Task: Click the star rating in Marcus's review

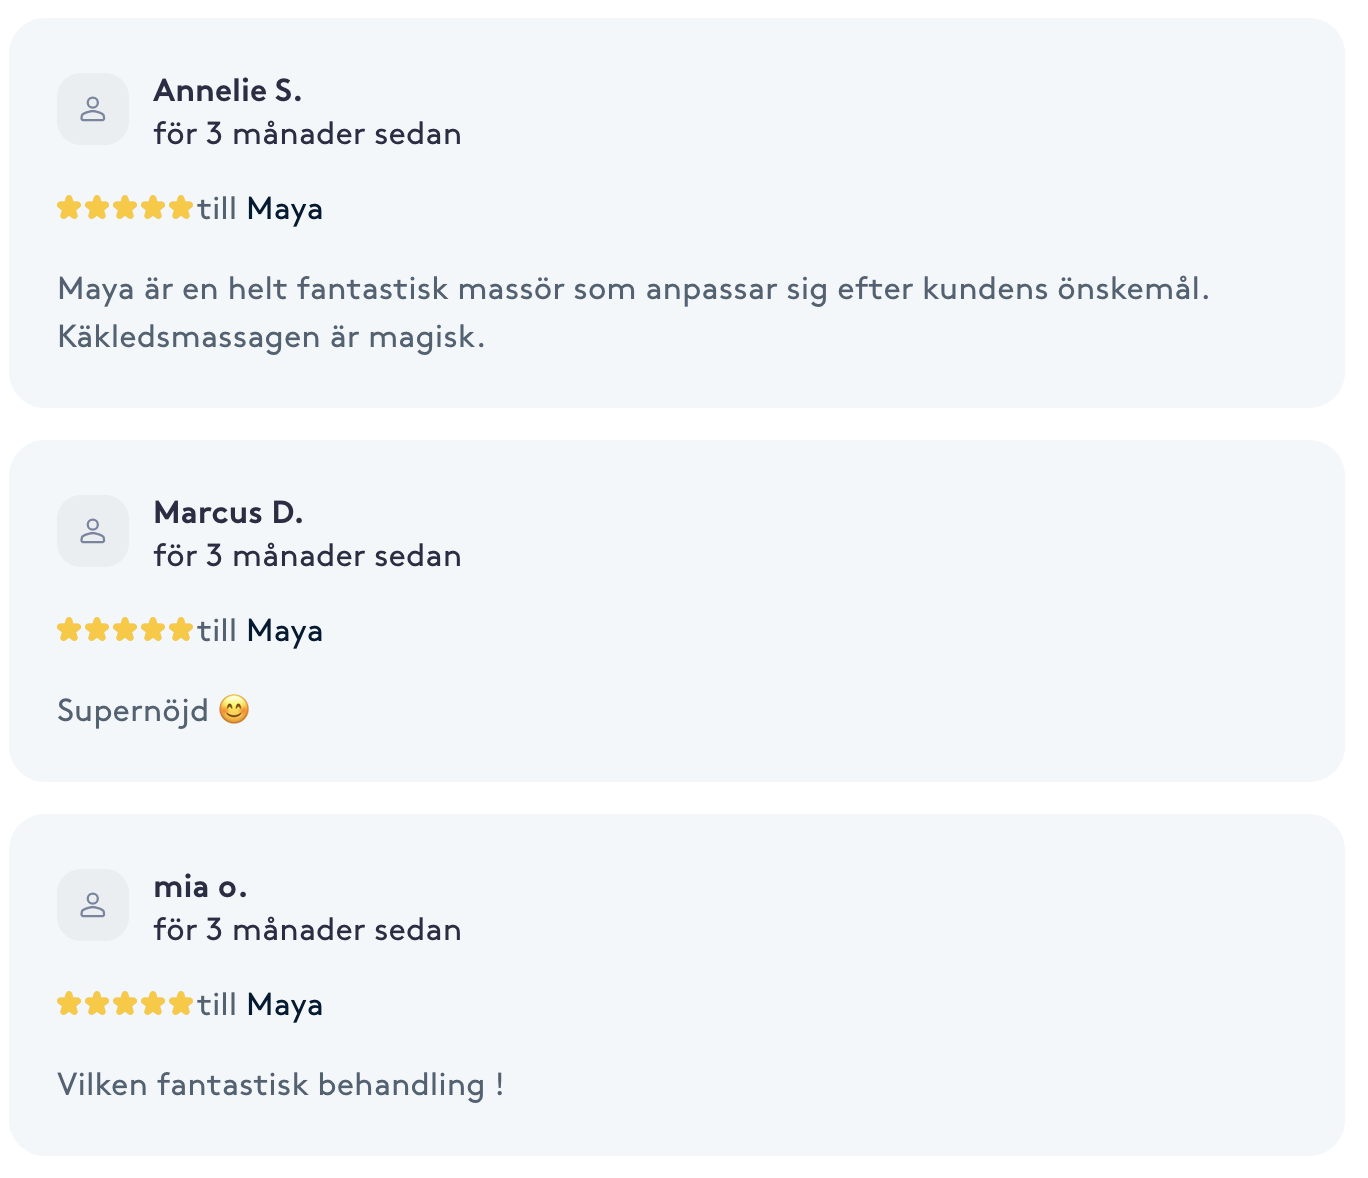Action: coord(125,630)
